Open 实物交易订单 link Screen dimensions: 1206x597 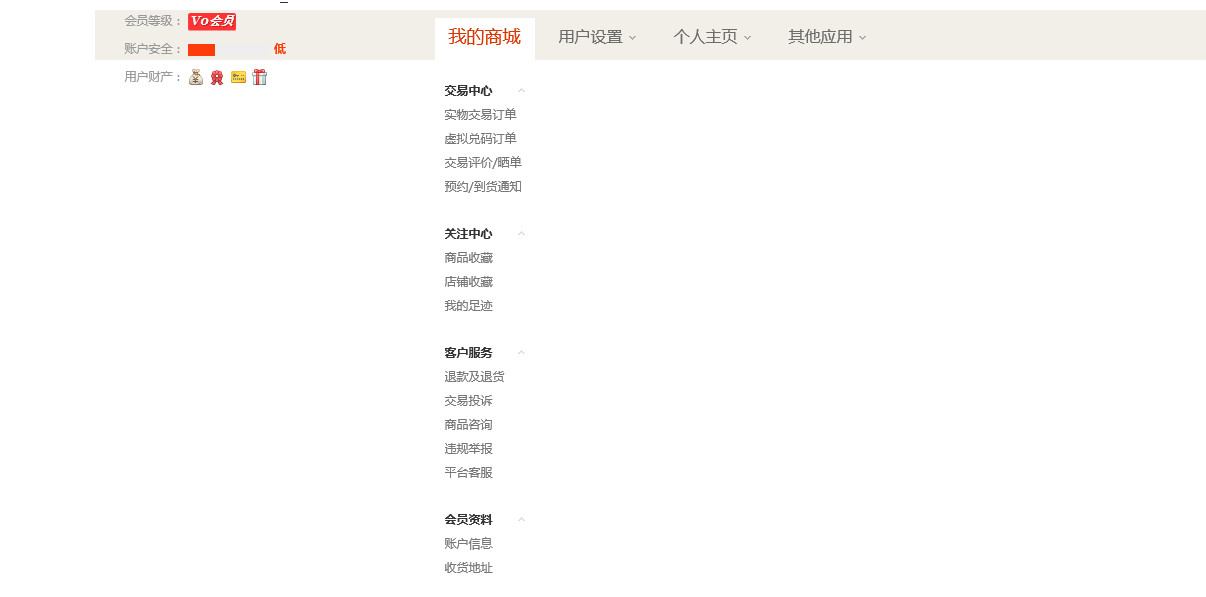(x=481, y=115)
